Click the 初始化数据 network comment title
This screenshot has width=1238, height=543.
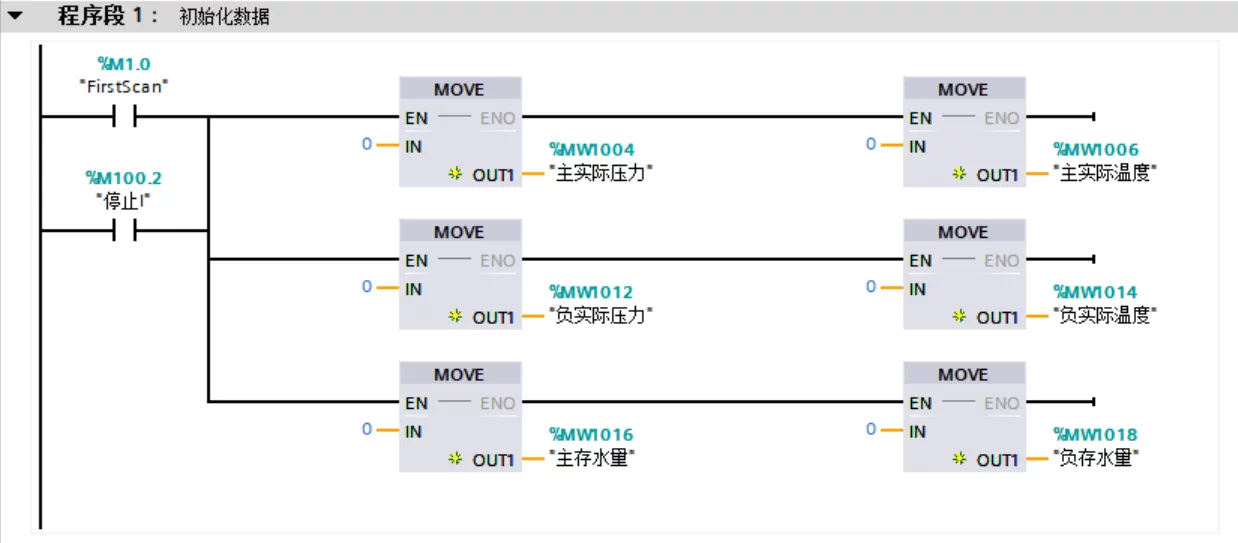[x=224, y=17]
